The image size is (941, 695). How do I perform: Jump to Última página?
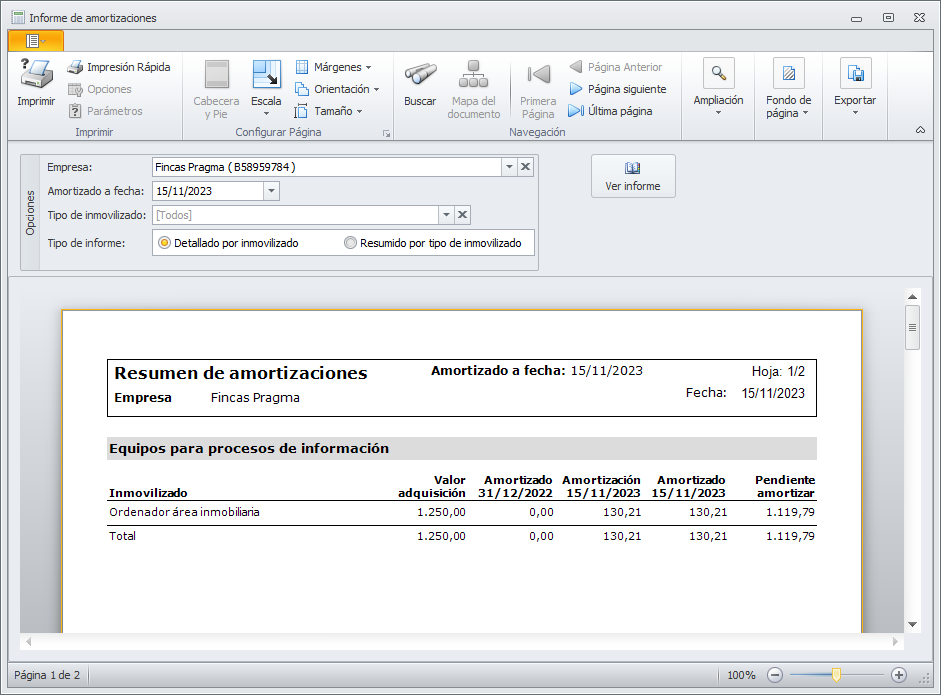pyautogui.click(x=610, y=111)
